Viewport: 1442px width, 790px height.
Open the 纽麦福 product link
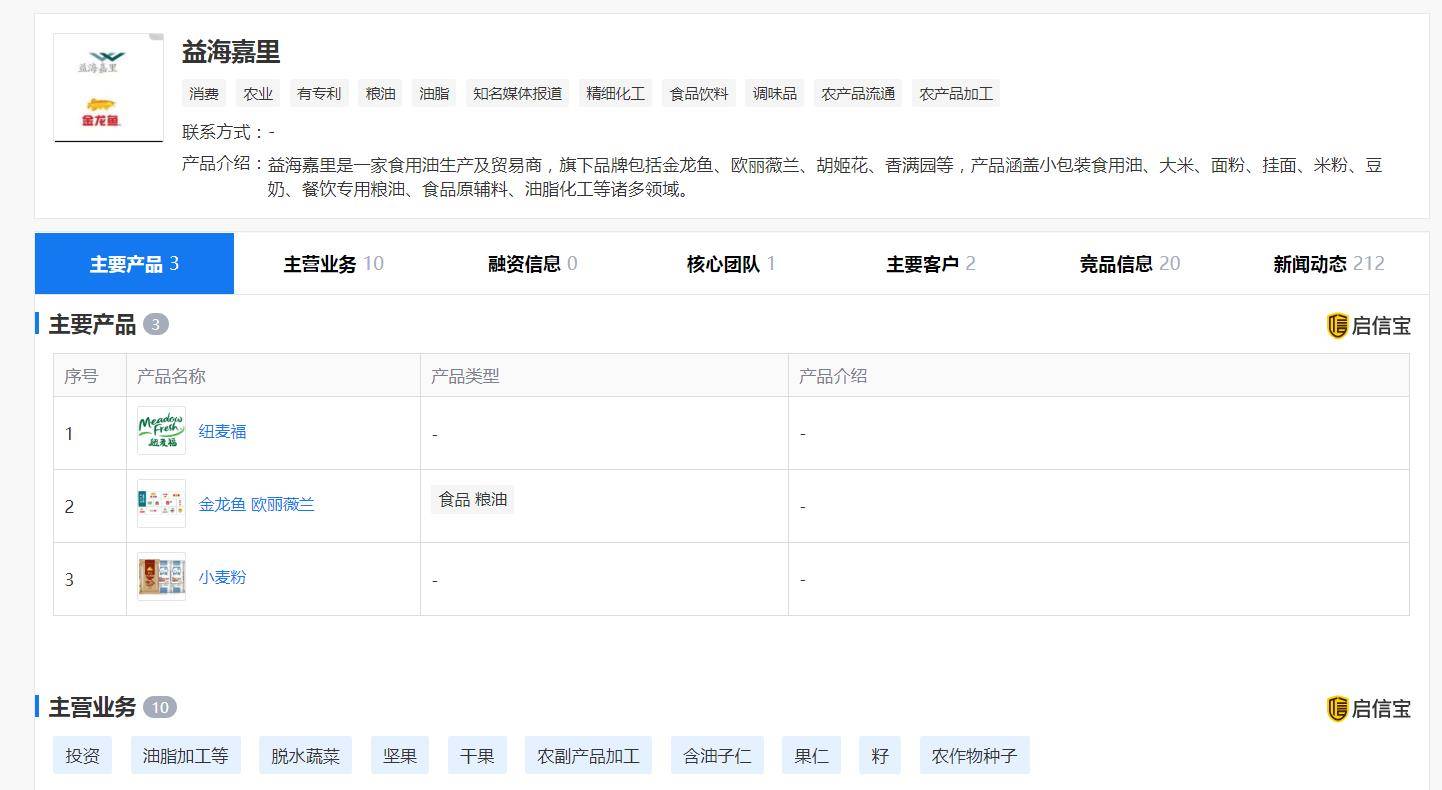(x=222, y=431)
